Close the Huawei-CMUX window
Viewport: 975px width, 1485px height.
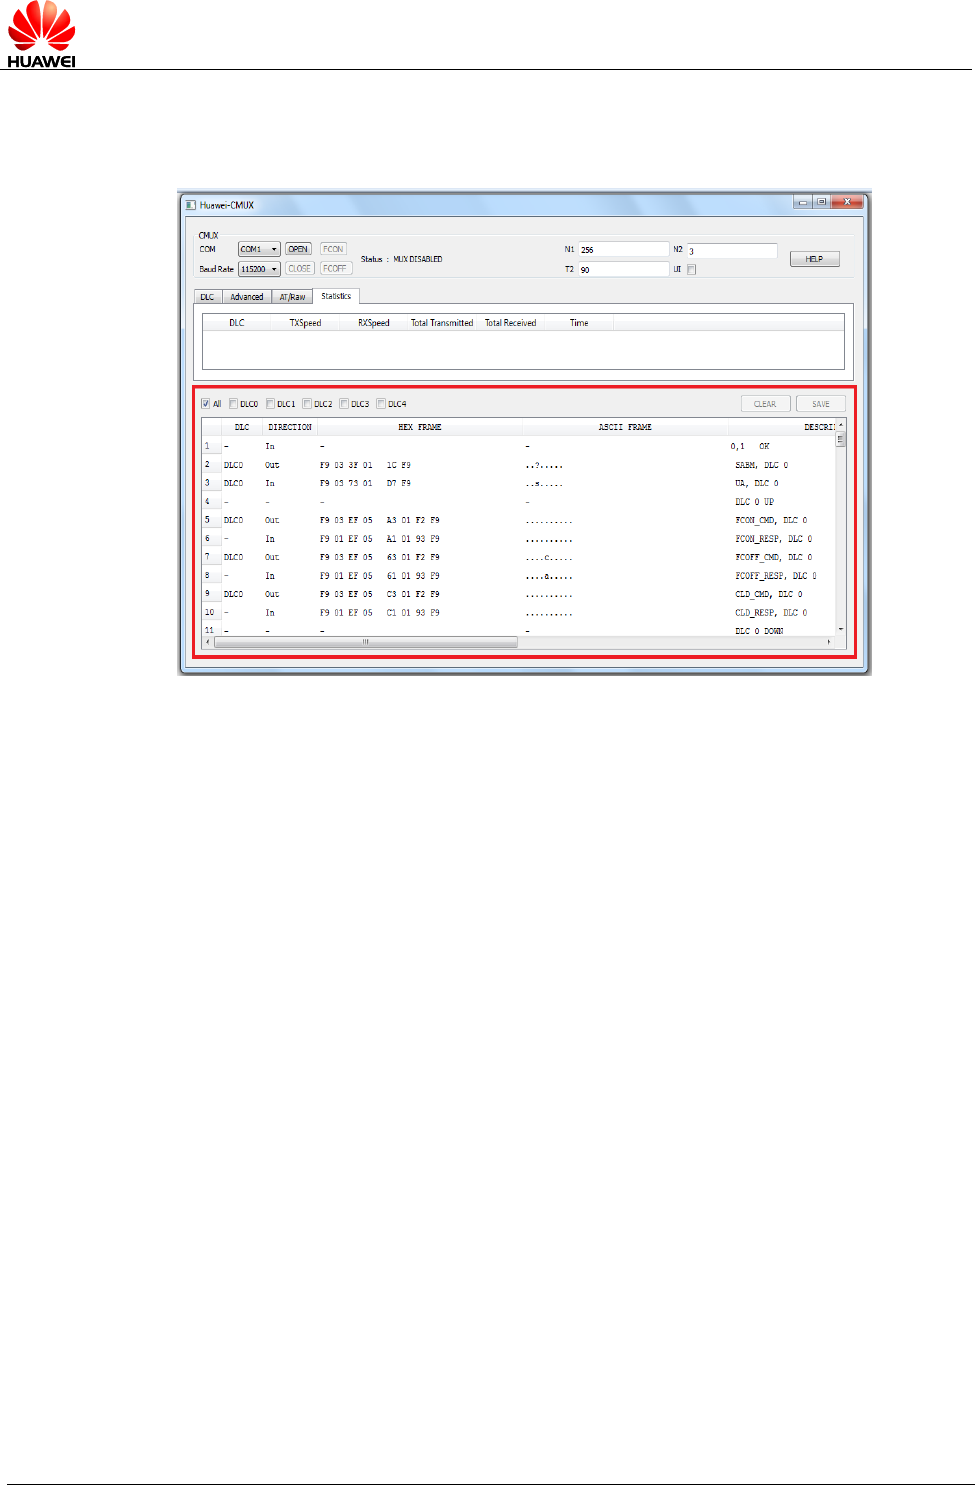pyautogui.click(x=847, y=202)
